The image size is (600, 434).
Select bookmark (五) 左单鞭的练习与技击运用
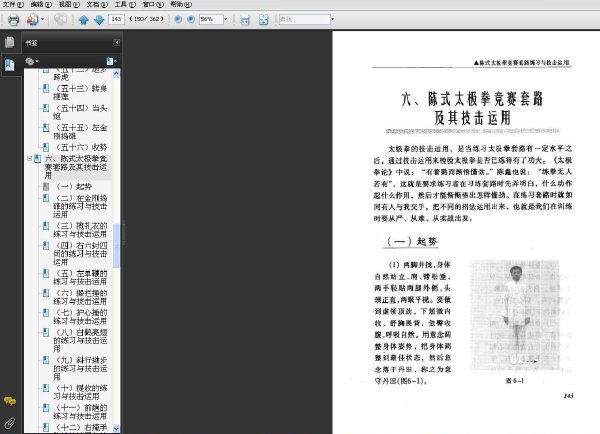pos(80,277)
